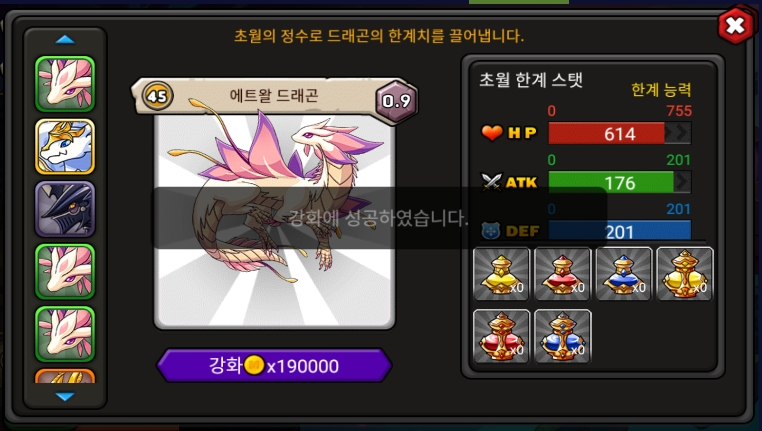The width and height of the screenshot is (762, 431).
Task: Select the large yellow essence potion
Action: click(685, 274)
